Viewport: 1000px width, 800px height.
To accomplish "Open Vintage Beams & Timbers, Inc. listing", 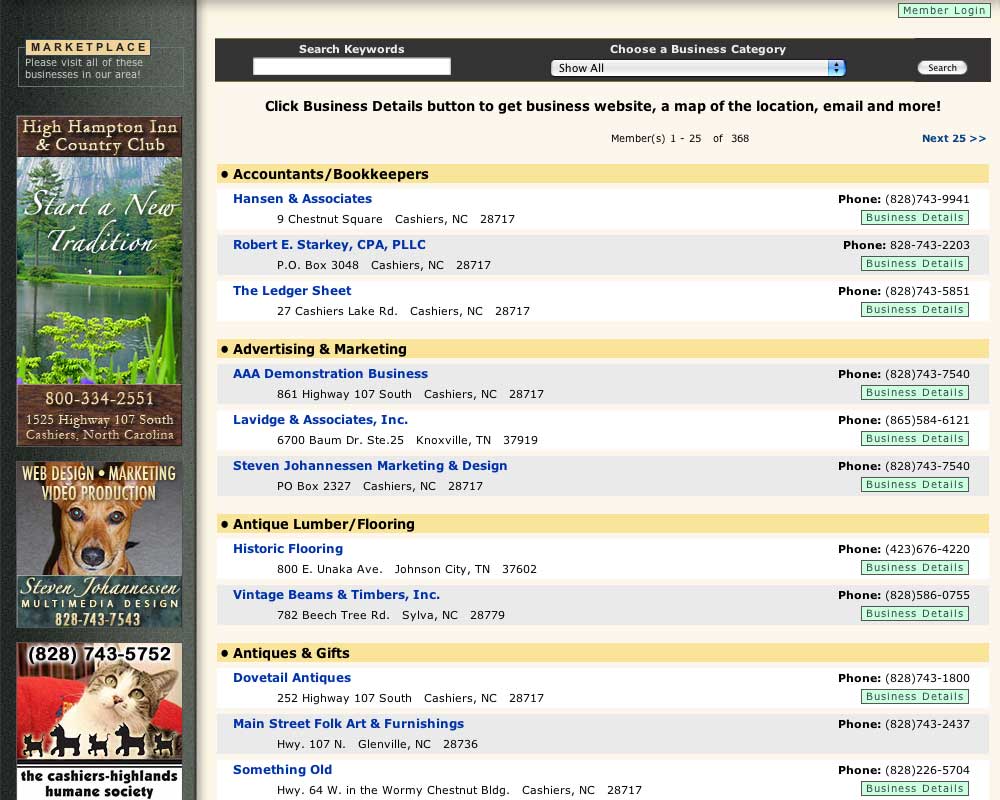I will click(x=336, y=594).
